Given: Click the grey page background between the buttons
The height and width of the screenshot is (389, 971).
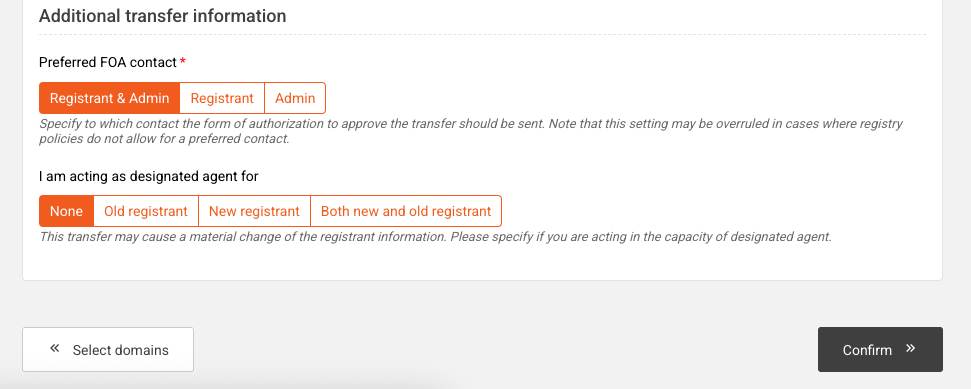Looking at the screenshot, I should 505,349.
